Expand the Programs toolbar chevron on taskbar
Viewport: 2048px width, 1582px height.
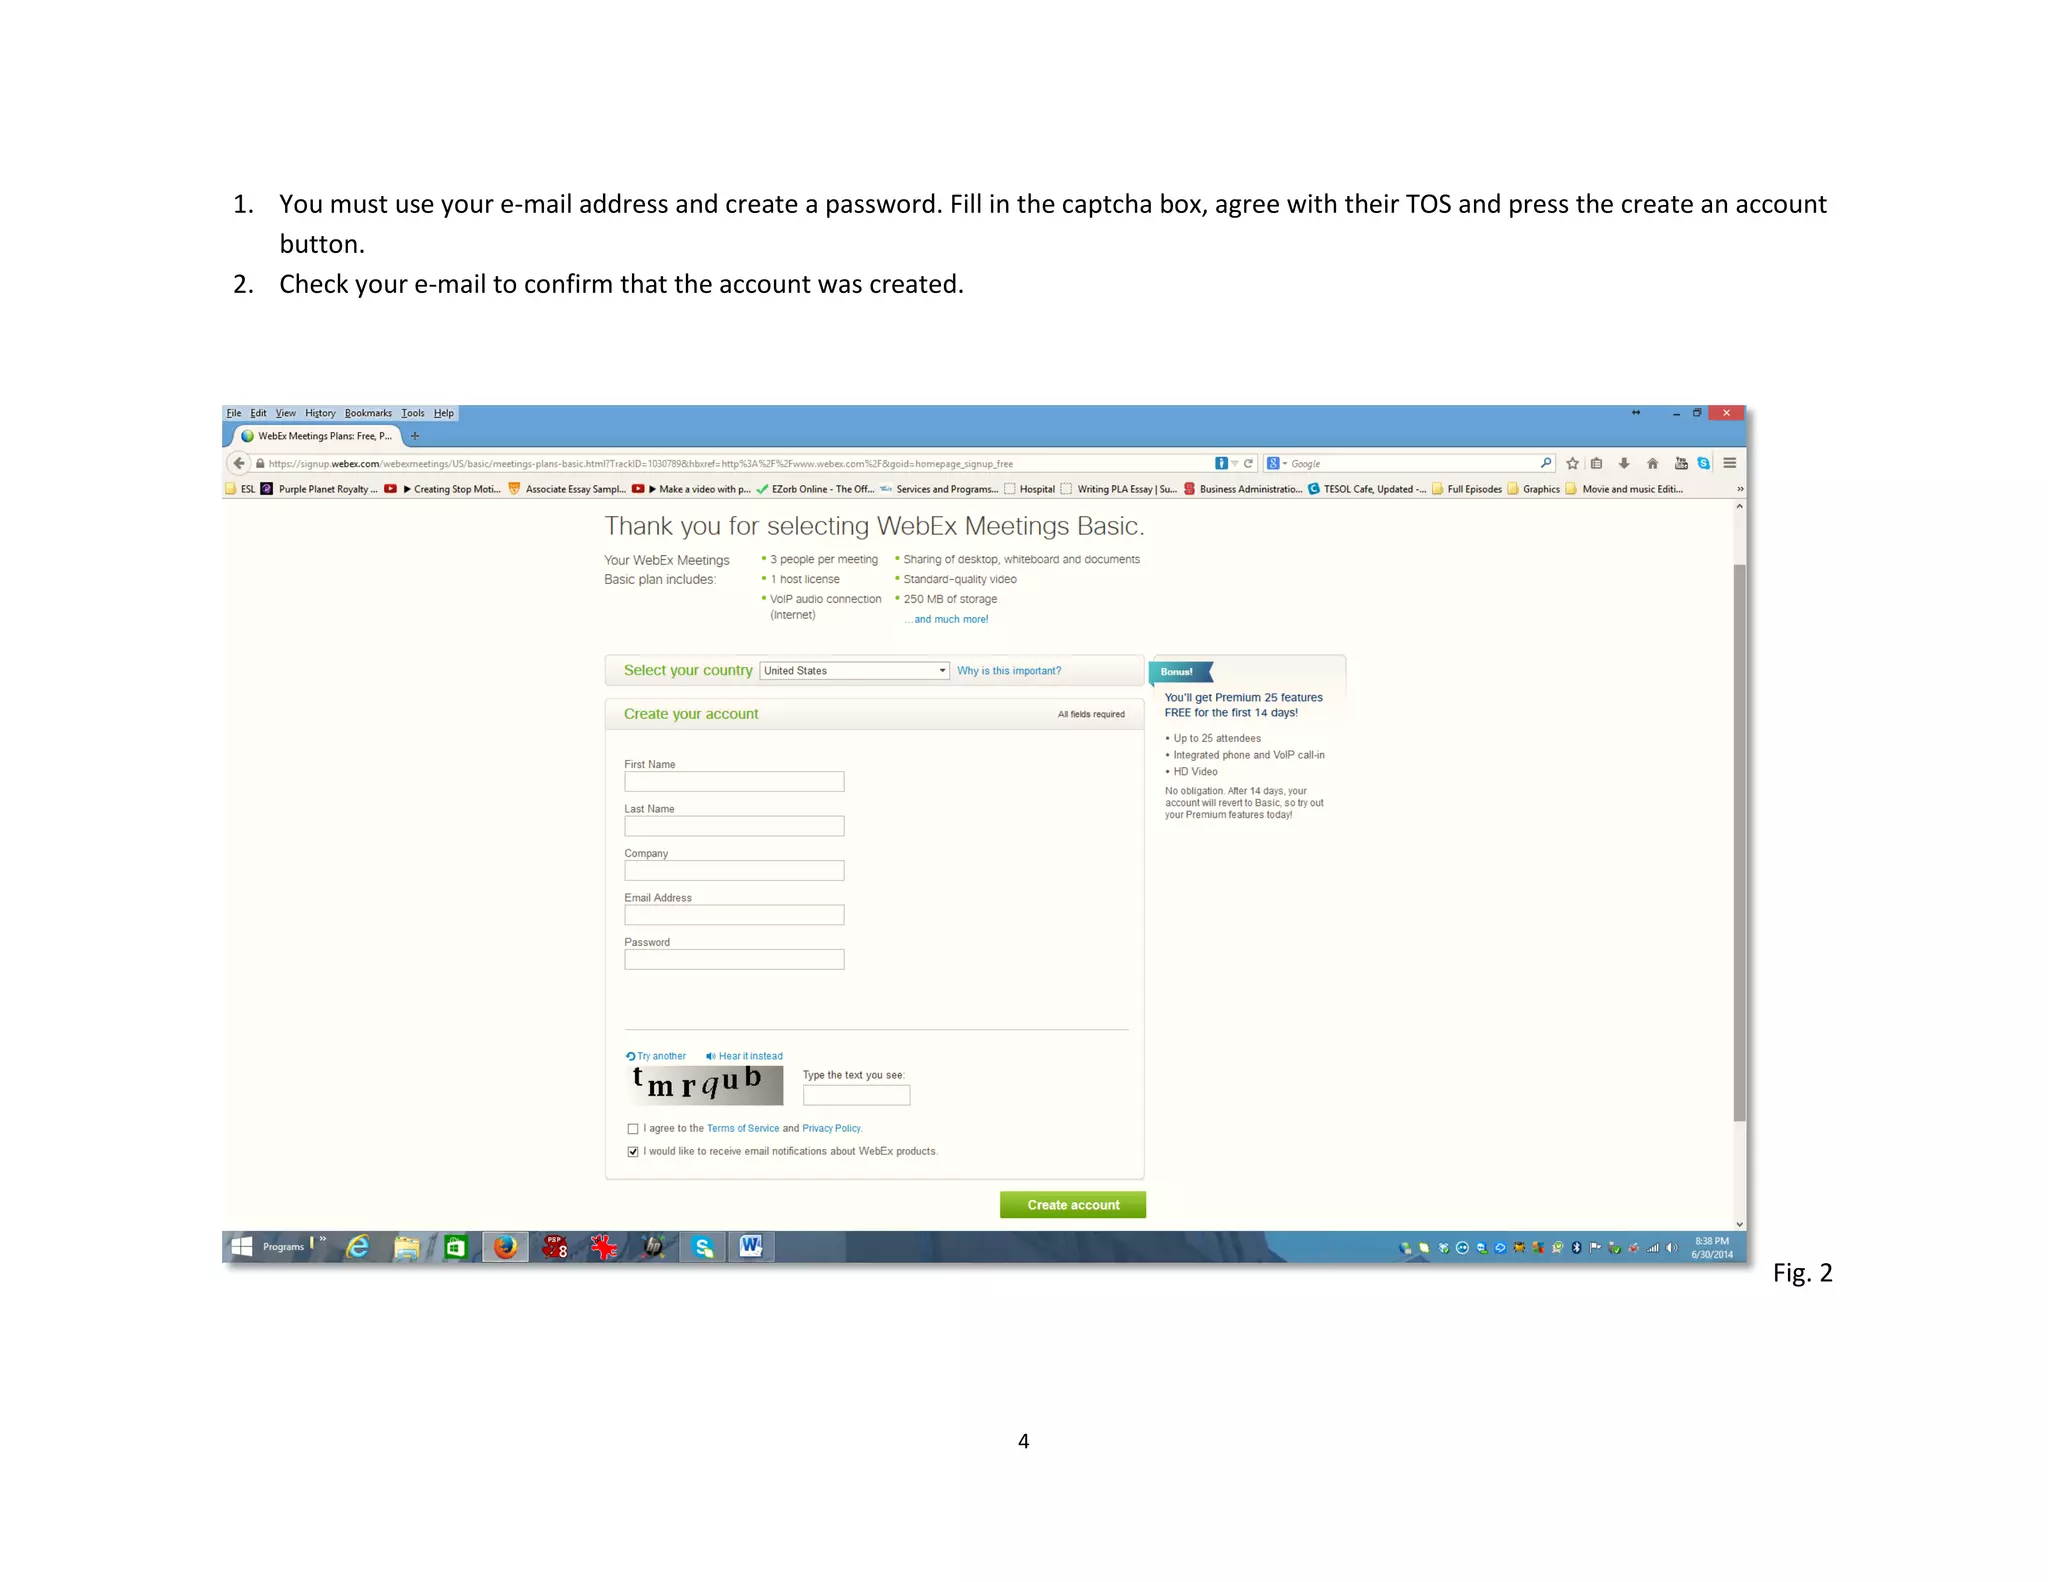point(323,1240)
